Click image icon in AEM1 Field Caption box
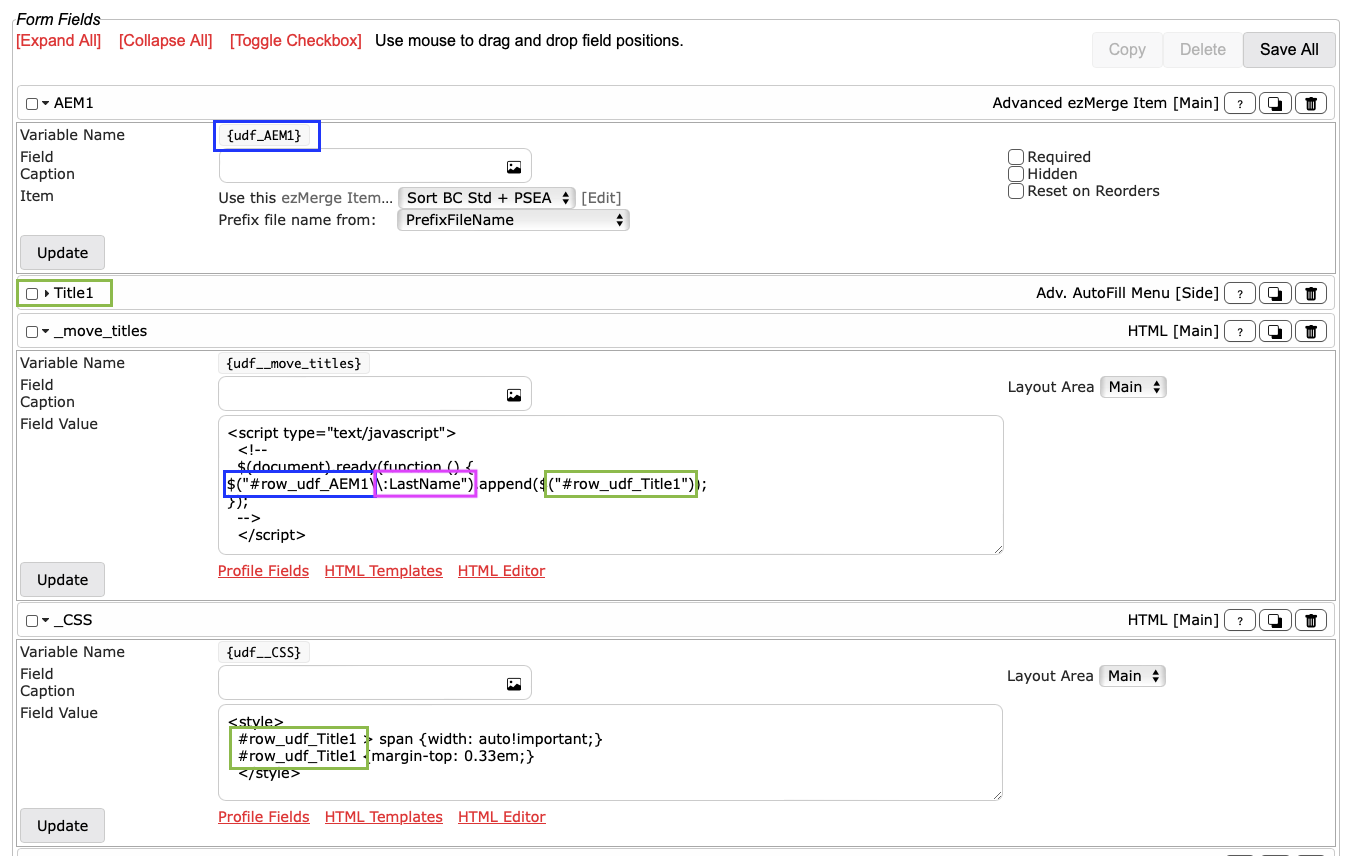The image size is (1352, 856). (514, 167)
